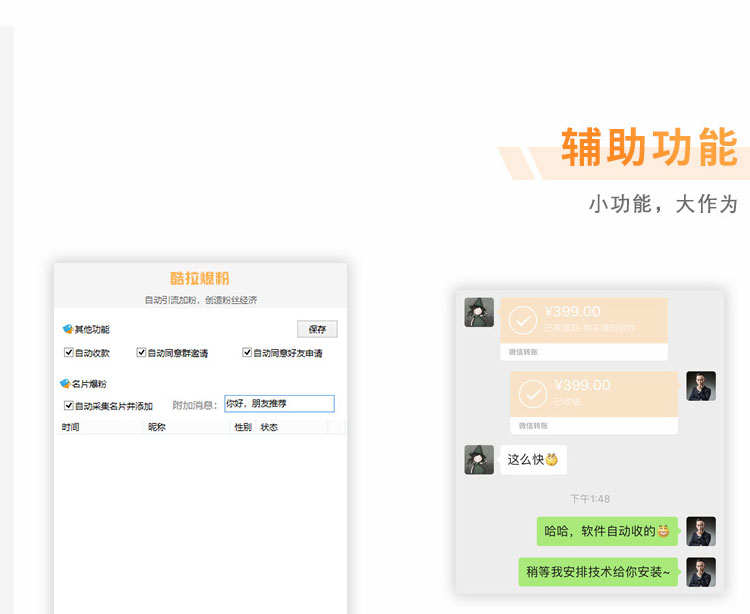Click the 哈哈，软件自动收的 message bubble

[x=607, y=531]
